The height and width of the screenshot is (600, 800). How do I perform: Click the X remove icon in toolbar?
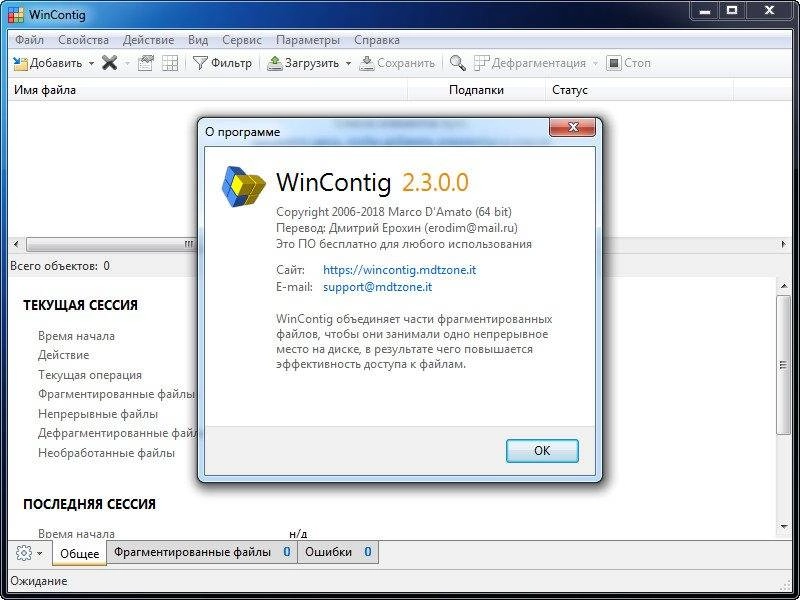(110, 63)
